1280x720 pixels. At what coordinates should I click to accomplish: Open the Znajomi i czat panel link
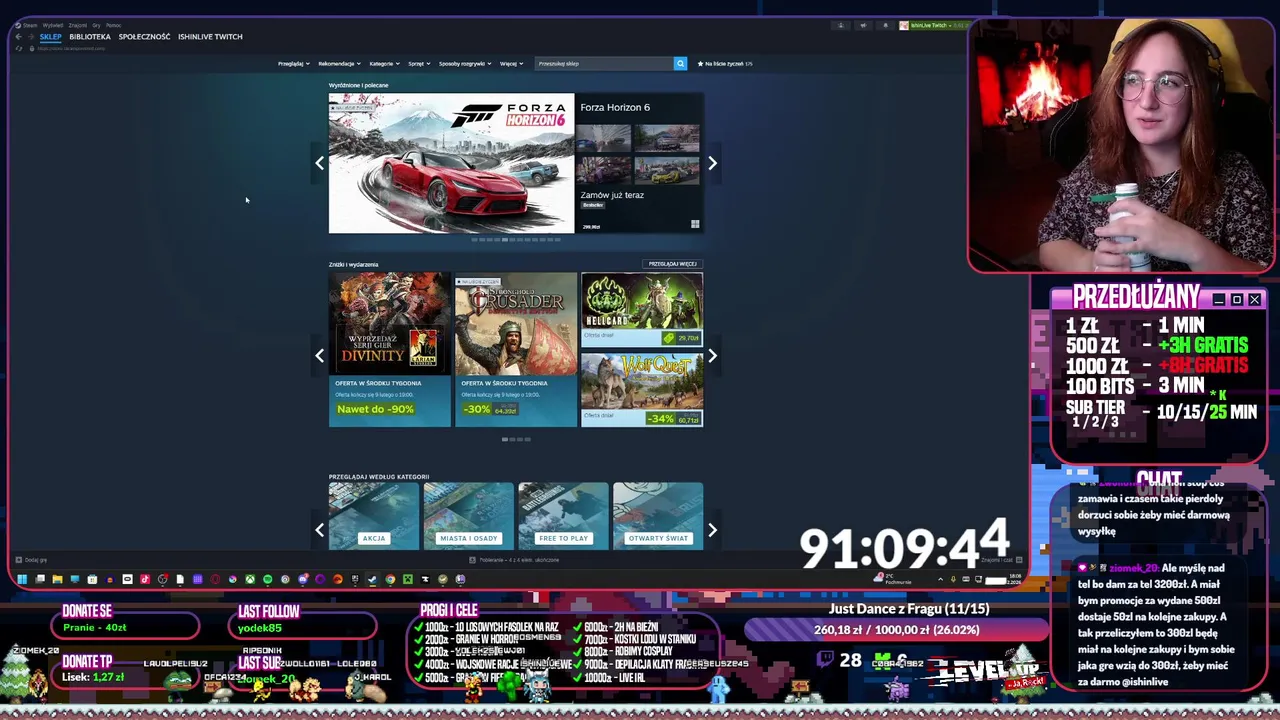tap(1002, 560)
